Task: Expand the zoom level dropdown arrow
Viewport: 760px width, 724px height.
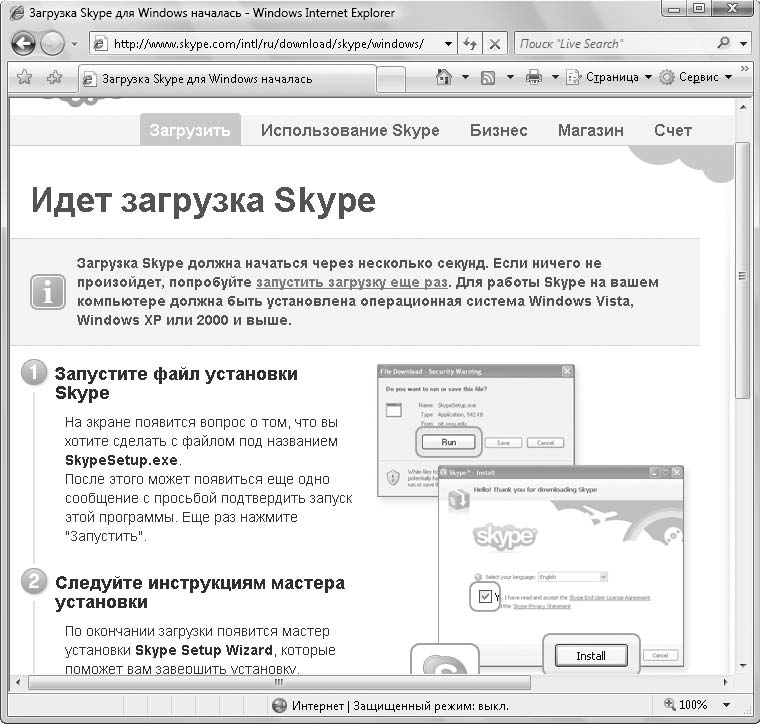Action: [x=727, y=705]
